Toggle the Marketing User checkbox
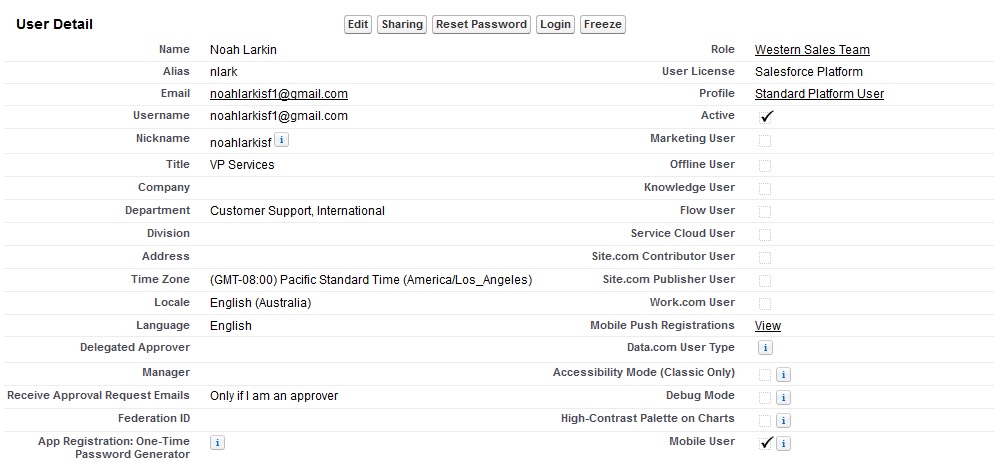Image resolution: width=994 pixels, height=463 pixels. tap(765, 141)
